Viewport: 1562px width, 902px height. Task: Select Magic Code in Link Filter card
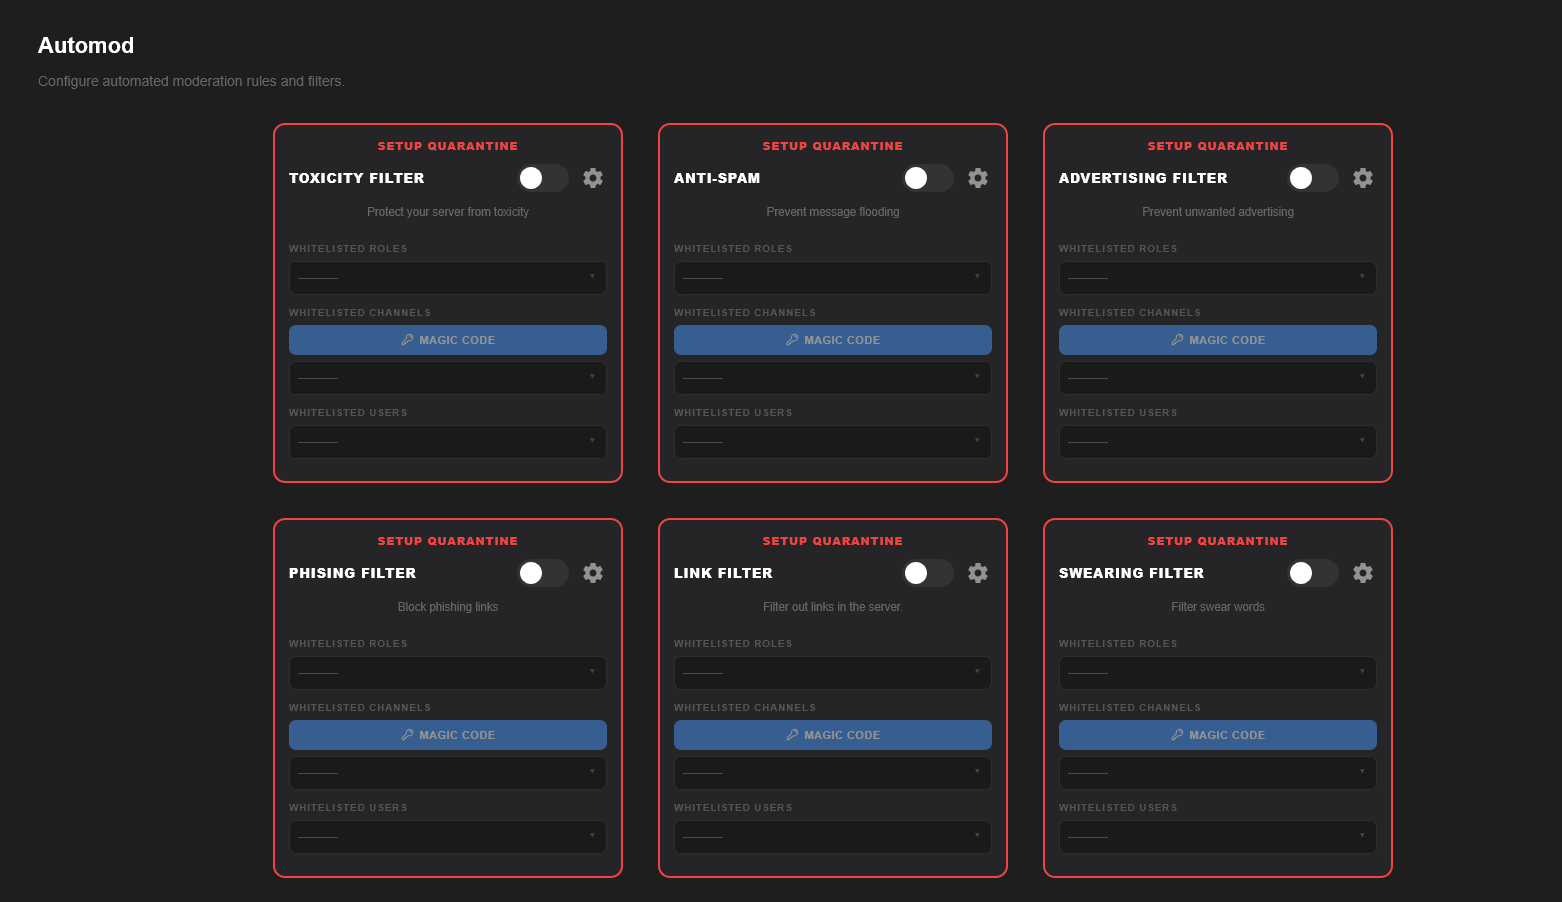(833, 735)
